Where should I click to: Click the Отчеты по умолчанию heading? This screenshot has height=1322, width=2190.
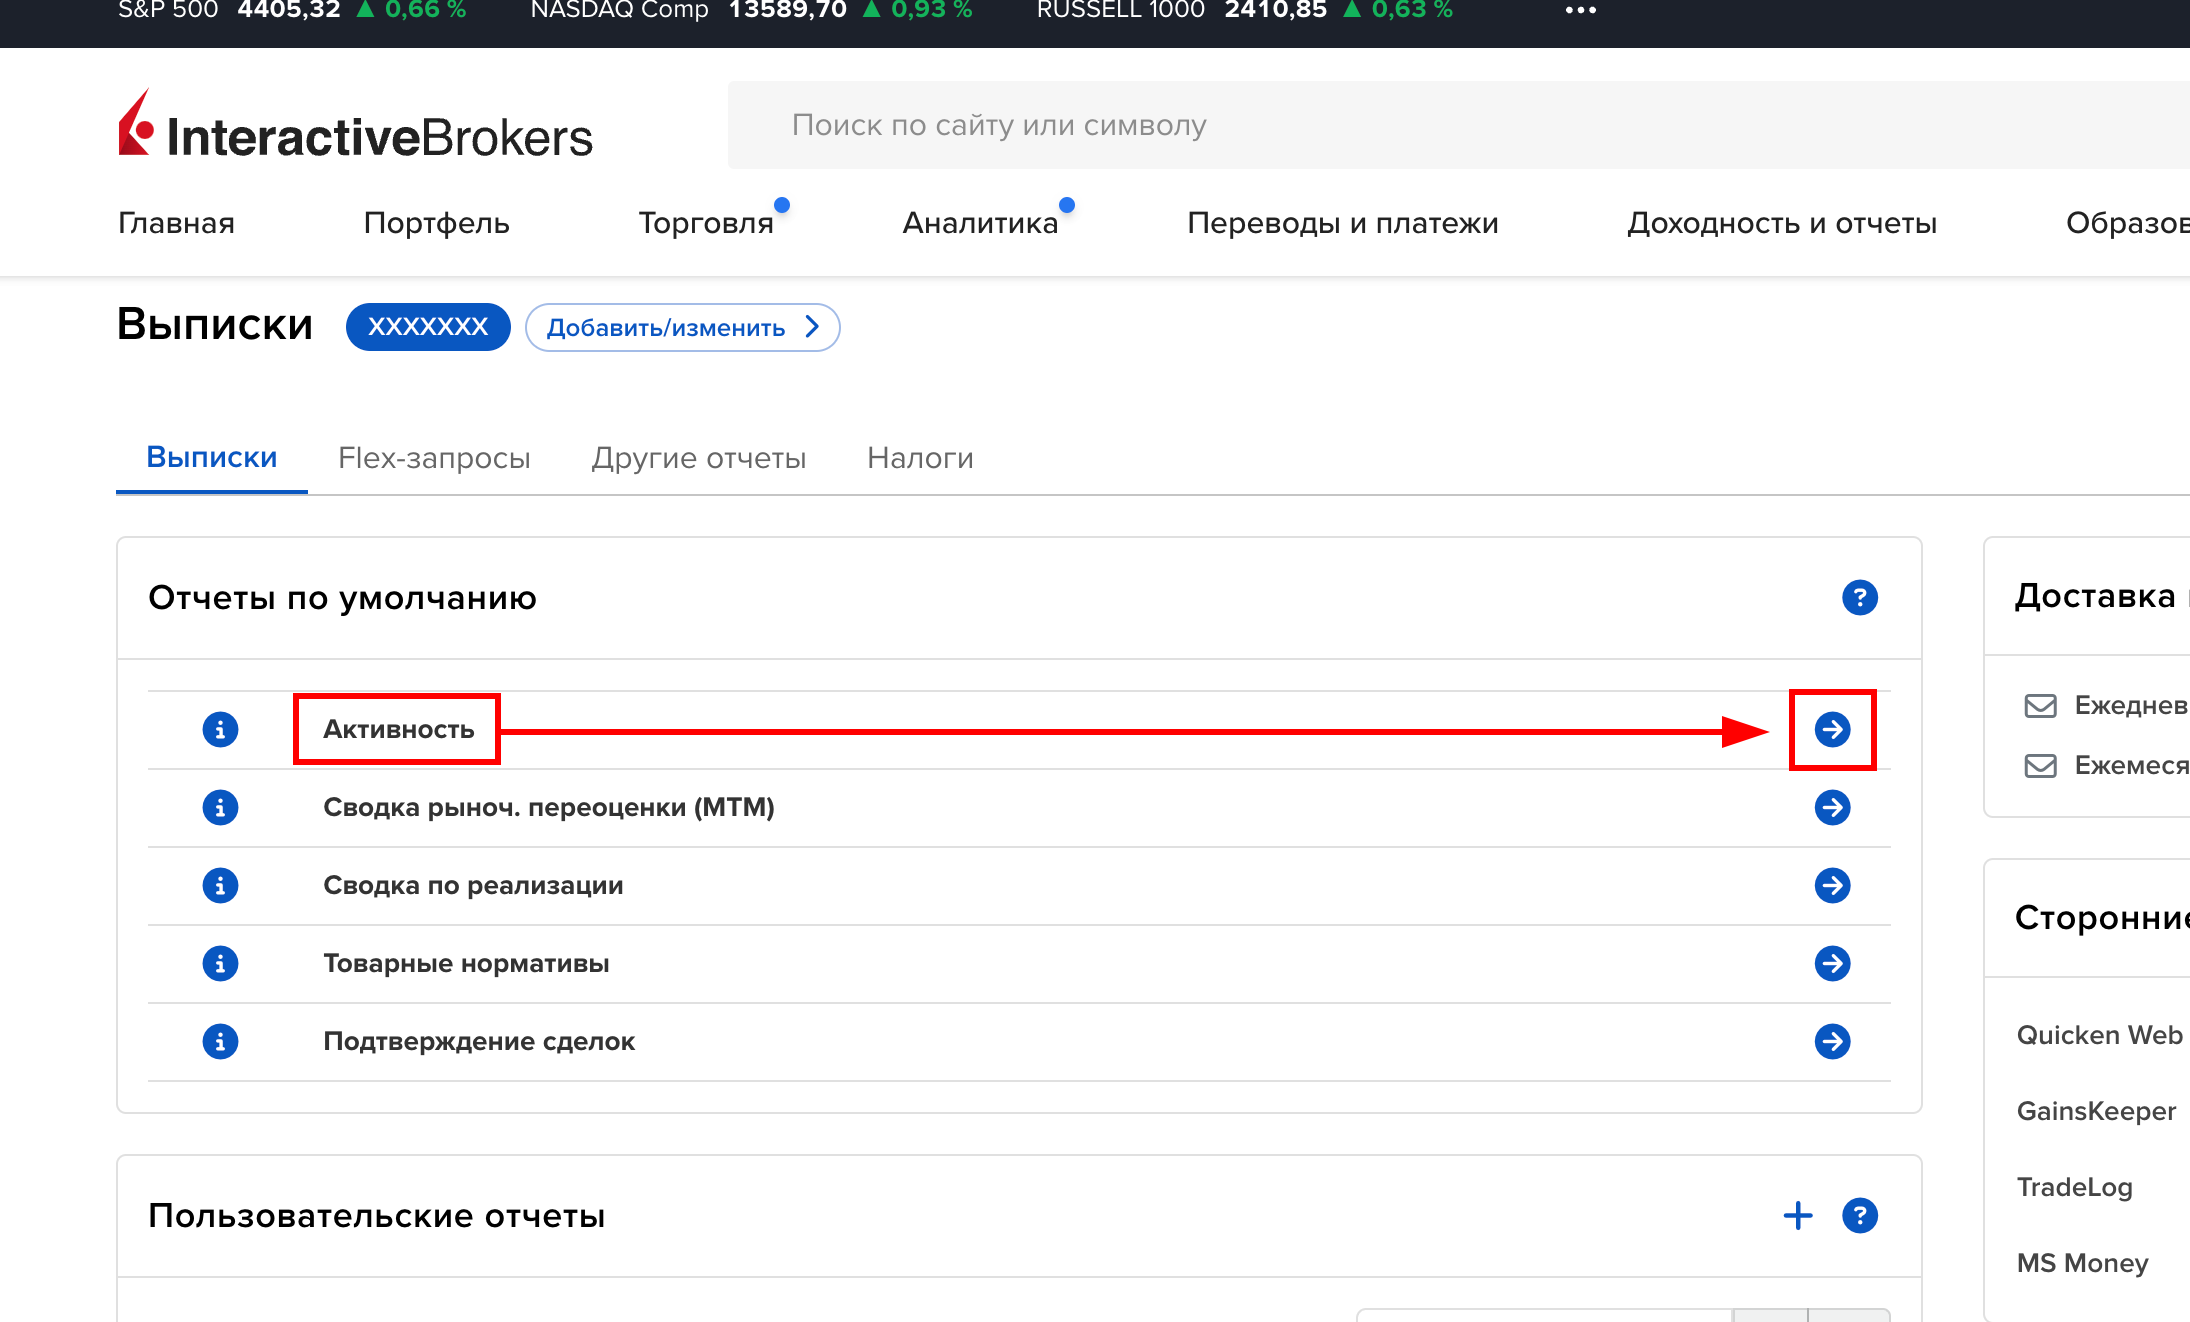coord(342,598)
